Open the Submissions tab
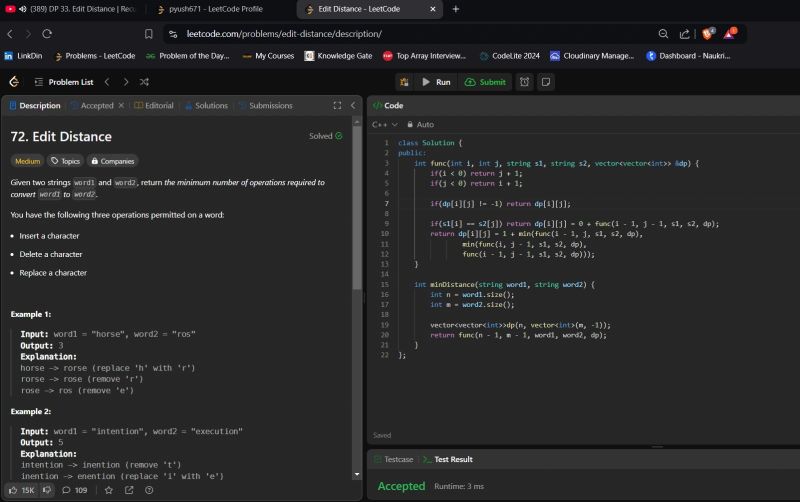Image resolution: width=800 pixels, height=502 pixels. tap(265, 106)
